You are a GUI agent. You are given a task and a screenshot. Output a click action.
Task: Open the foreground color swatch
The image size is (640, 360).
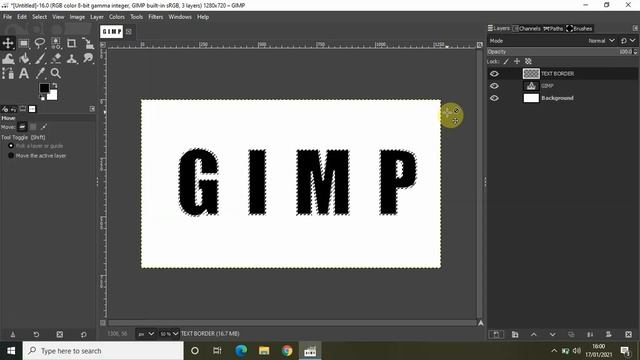[44, 88]
